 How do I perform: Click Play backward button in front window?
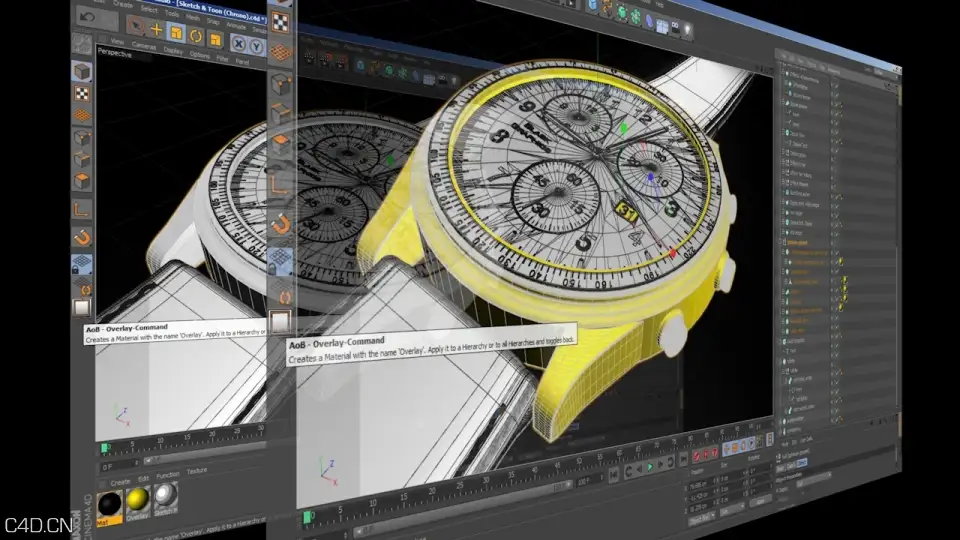click(x=640, y=469)
